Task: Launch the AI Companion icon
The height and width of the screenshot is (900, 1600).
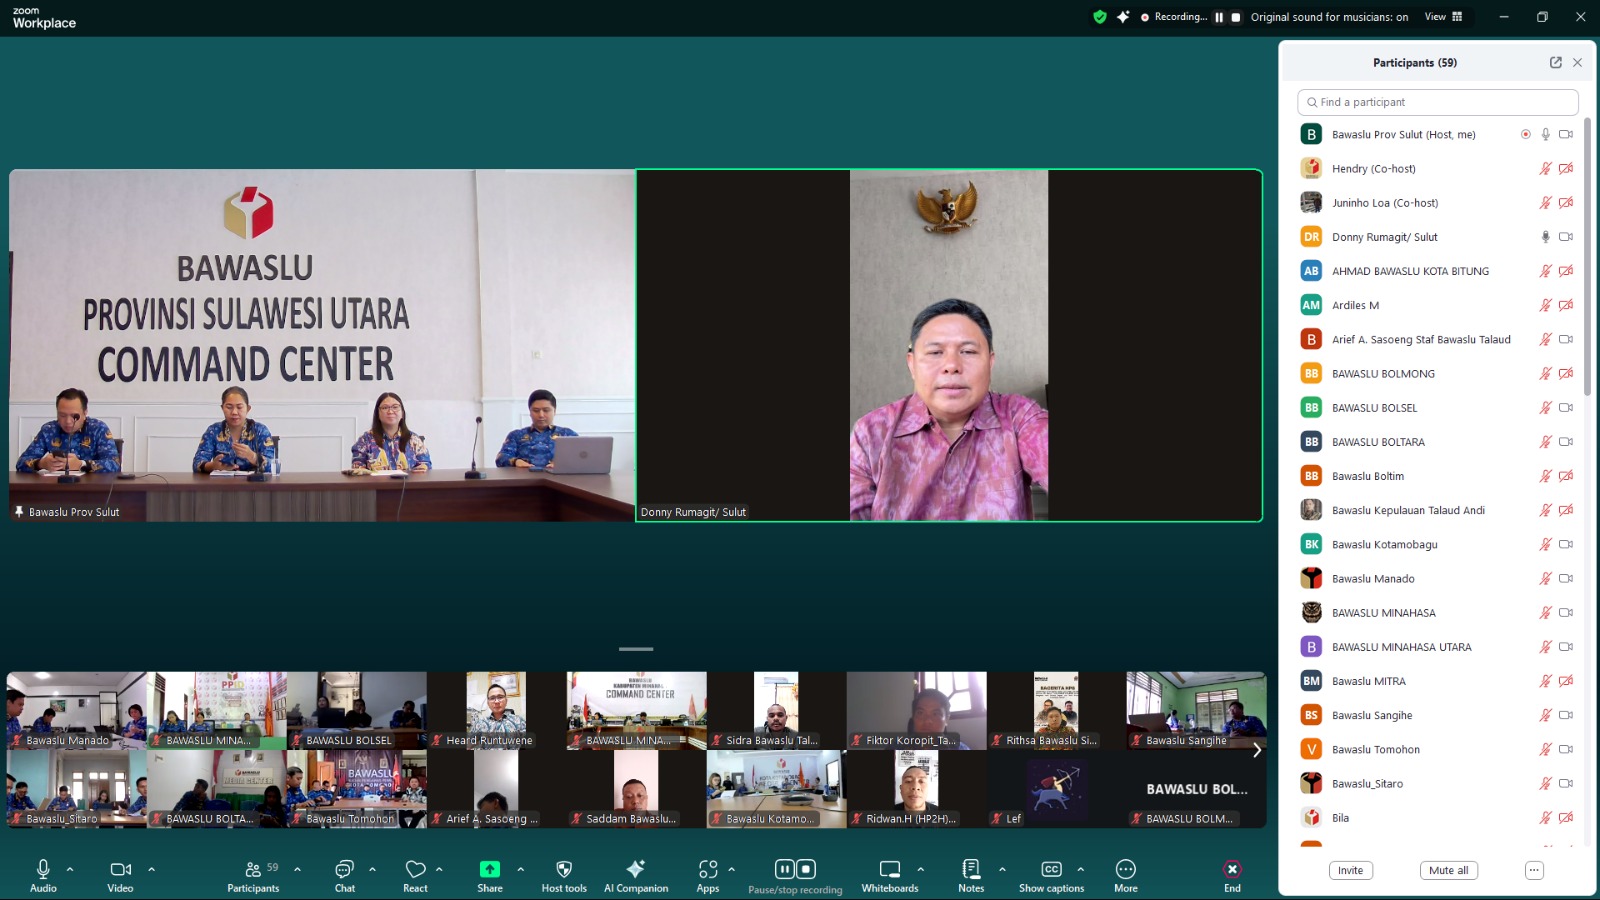Action: click(635, 869)
